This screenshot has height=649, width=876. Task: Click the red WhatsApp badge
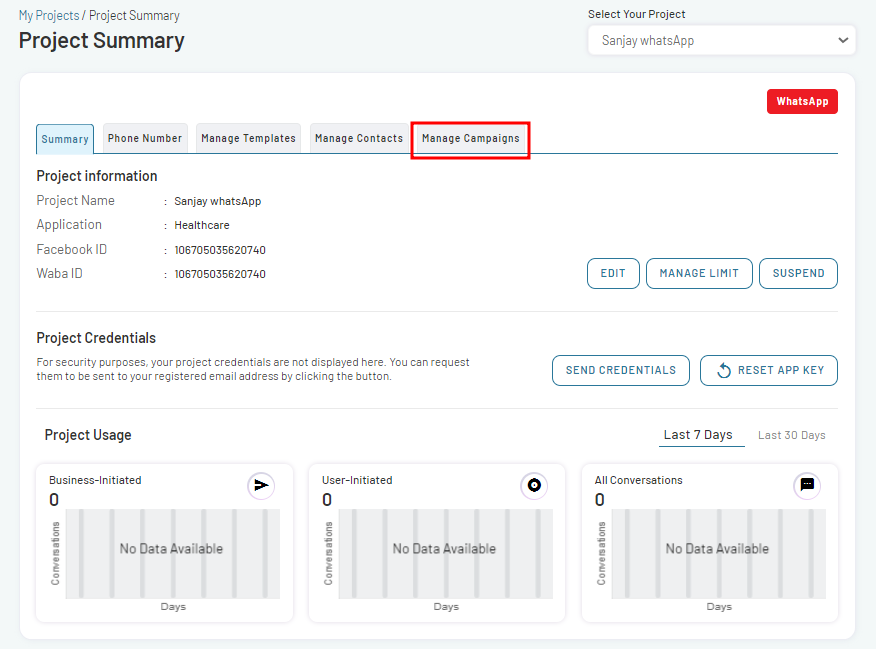tap(802, 101)
